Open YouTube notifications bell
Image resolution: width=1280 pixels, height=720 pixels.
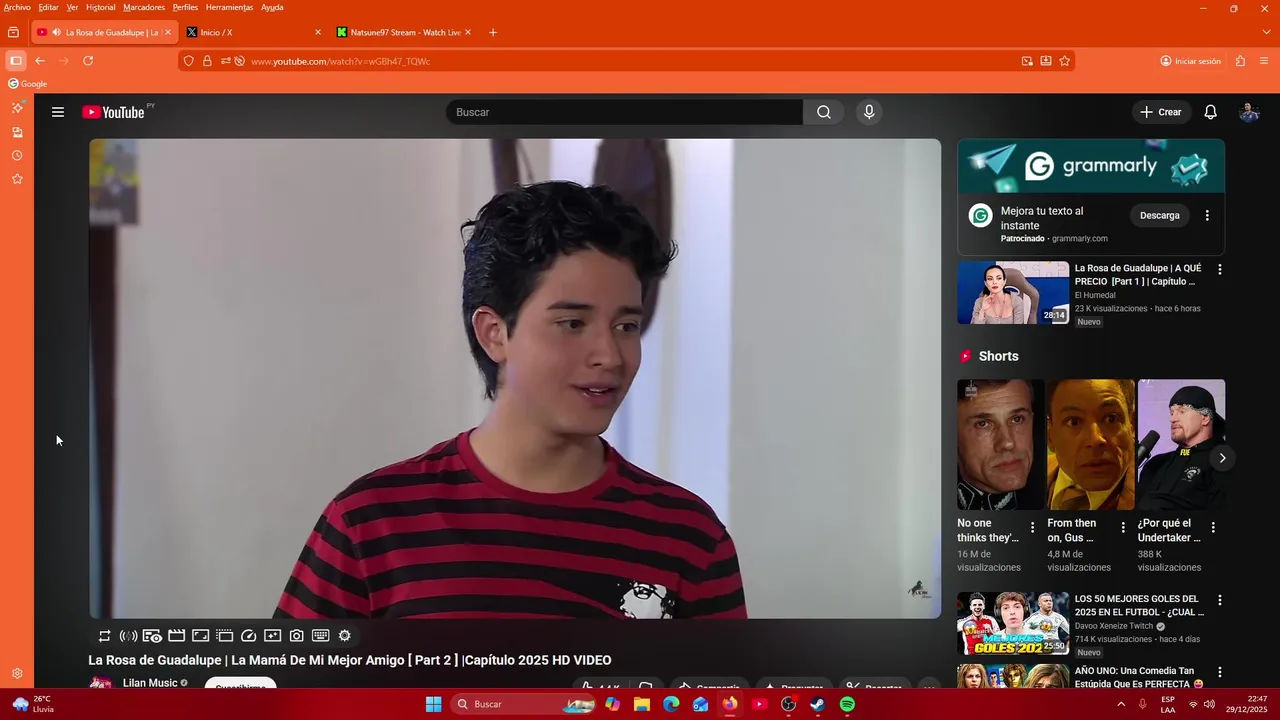tap(1210, 112)
